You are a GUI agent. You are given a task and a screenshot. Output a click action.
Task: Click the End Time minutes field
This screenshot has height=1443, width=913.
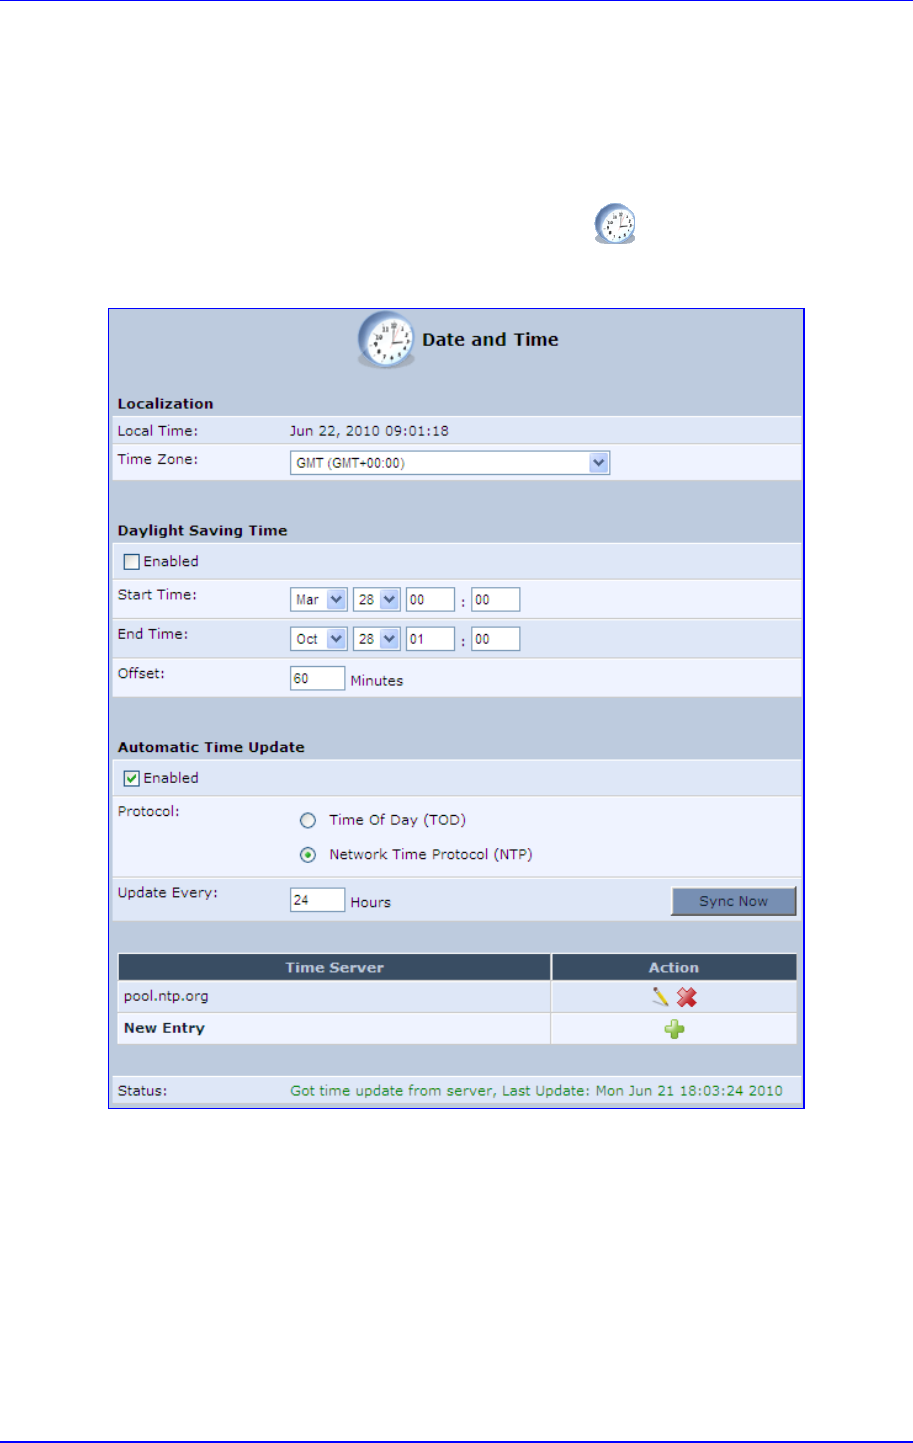[496, 639]
